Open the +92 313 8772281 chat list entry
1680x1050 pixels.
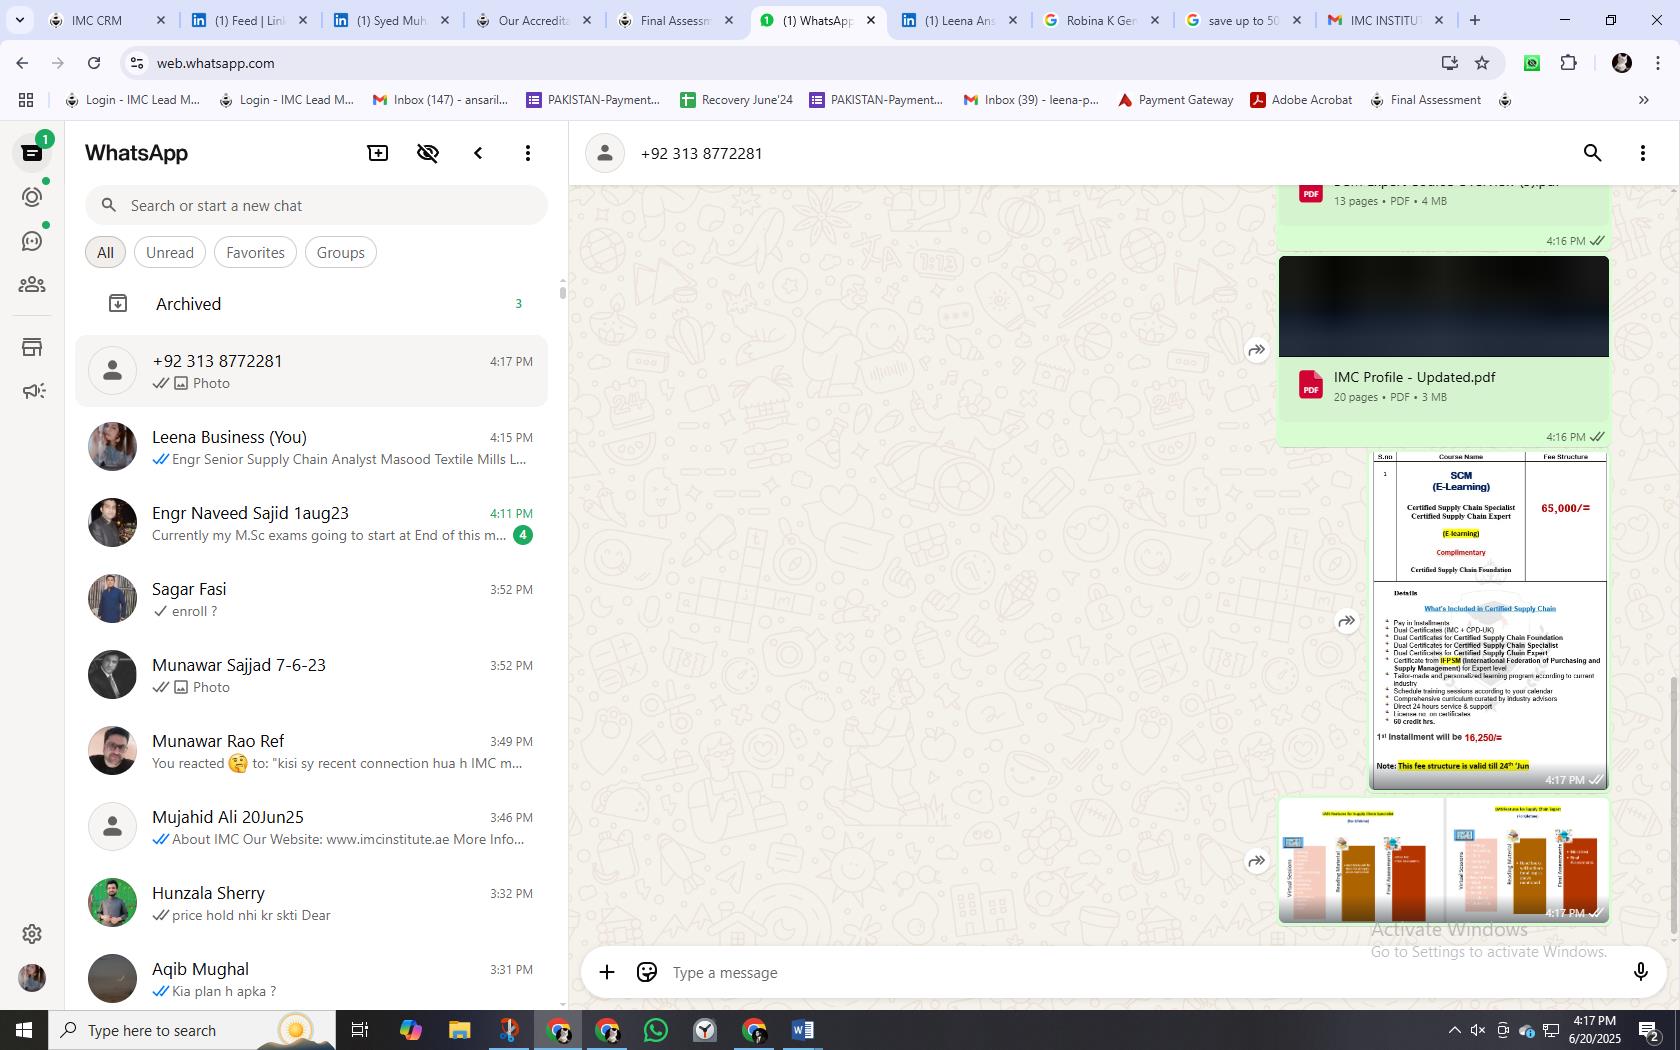[x=311, y=371]
